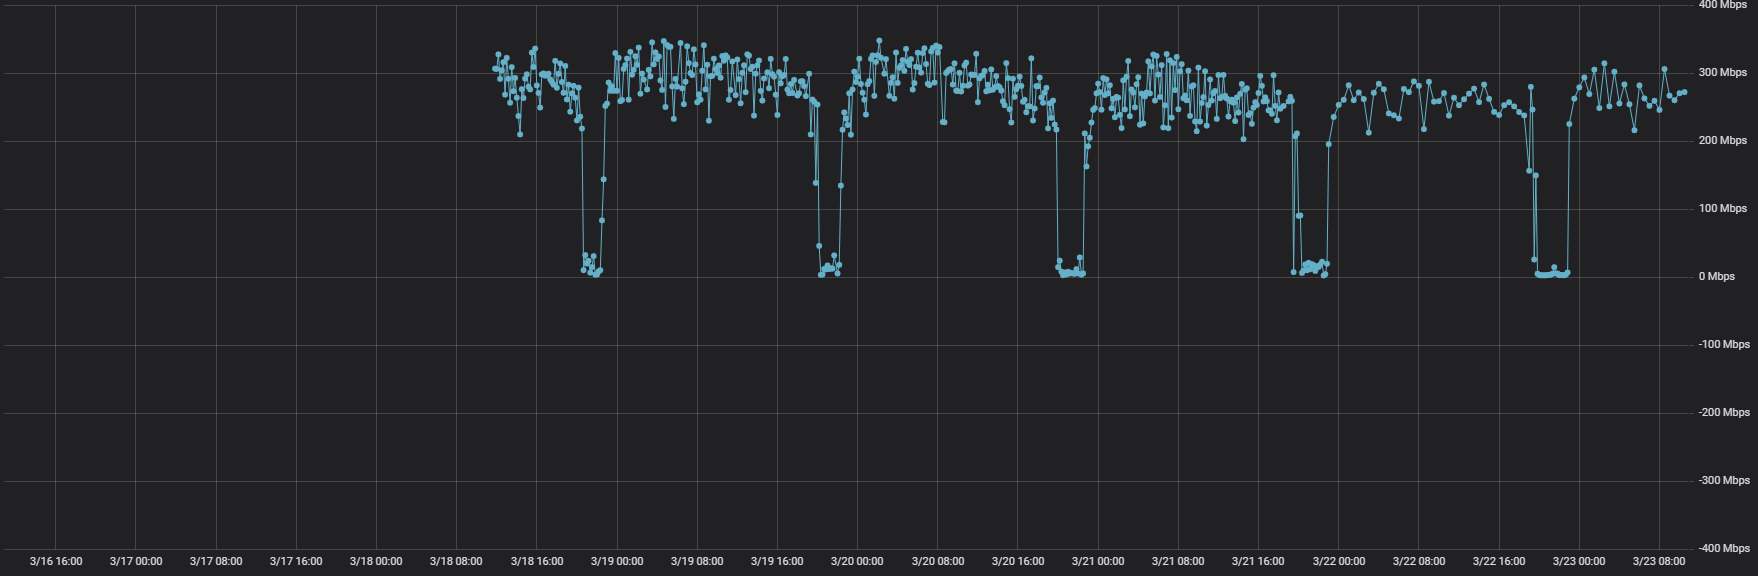Click the 3/21 16:00 axis label
1758x576 pixels.
pos(1258,561)
